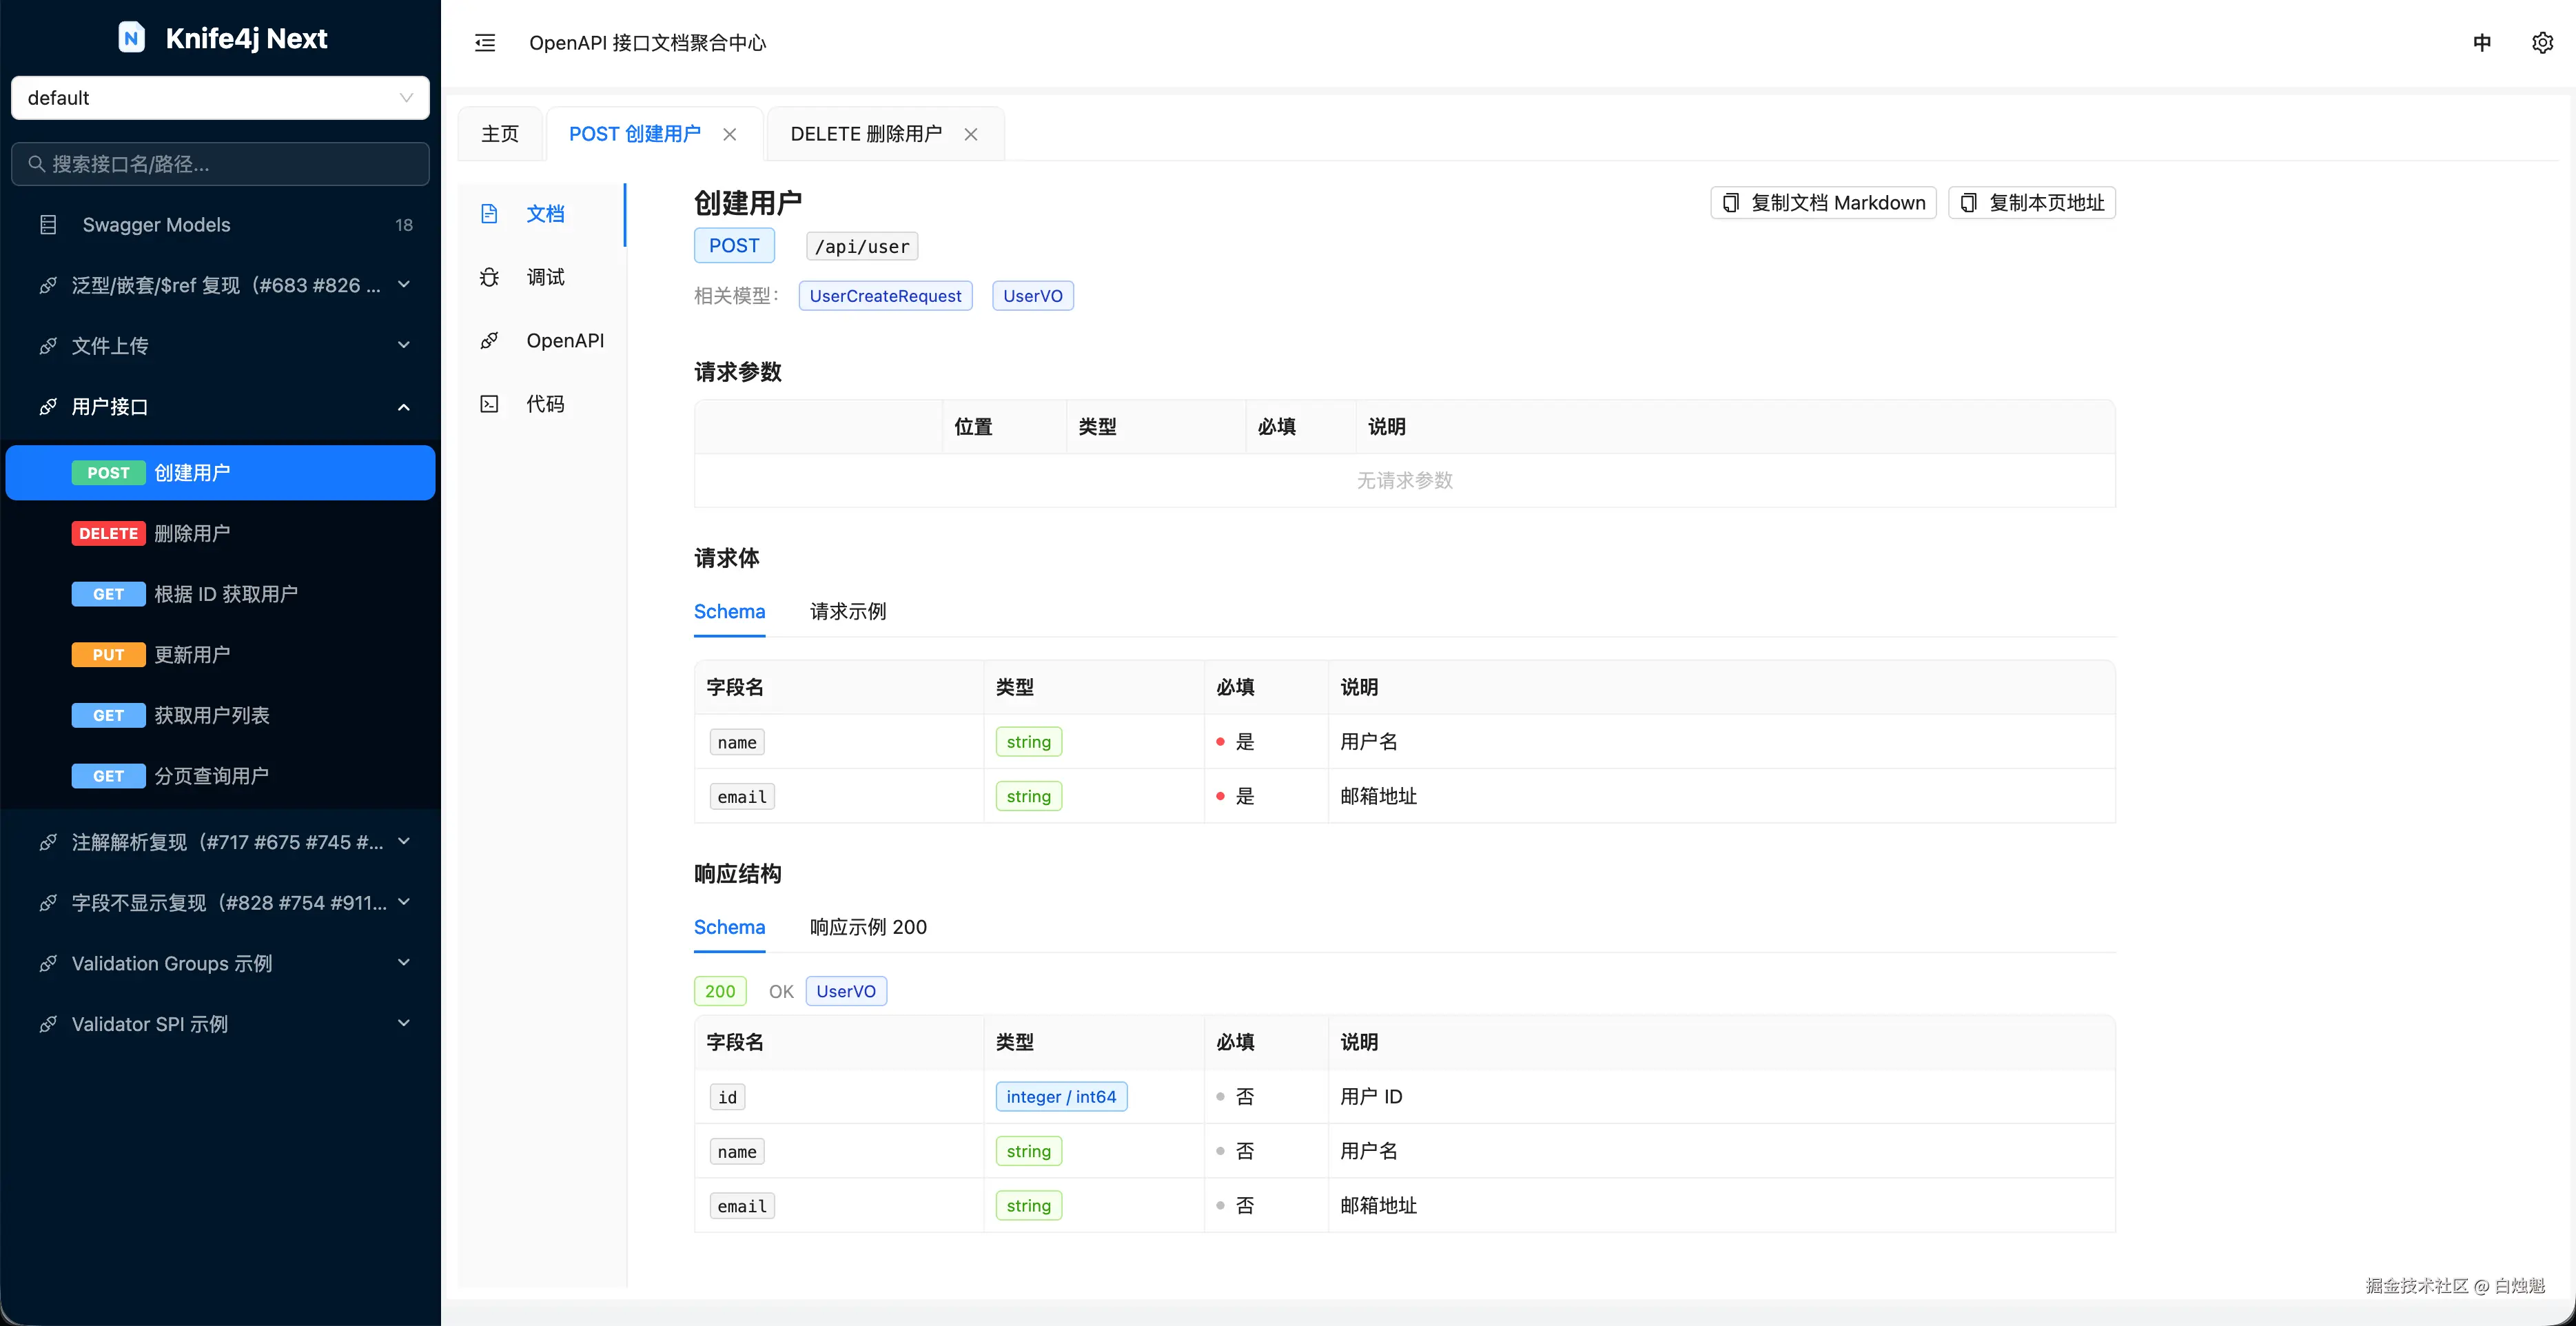Select GET 分页查询用户 in the sidebar
2576x1326 pixels.
[x=220, y=776]
